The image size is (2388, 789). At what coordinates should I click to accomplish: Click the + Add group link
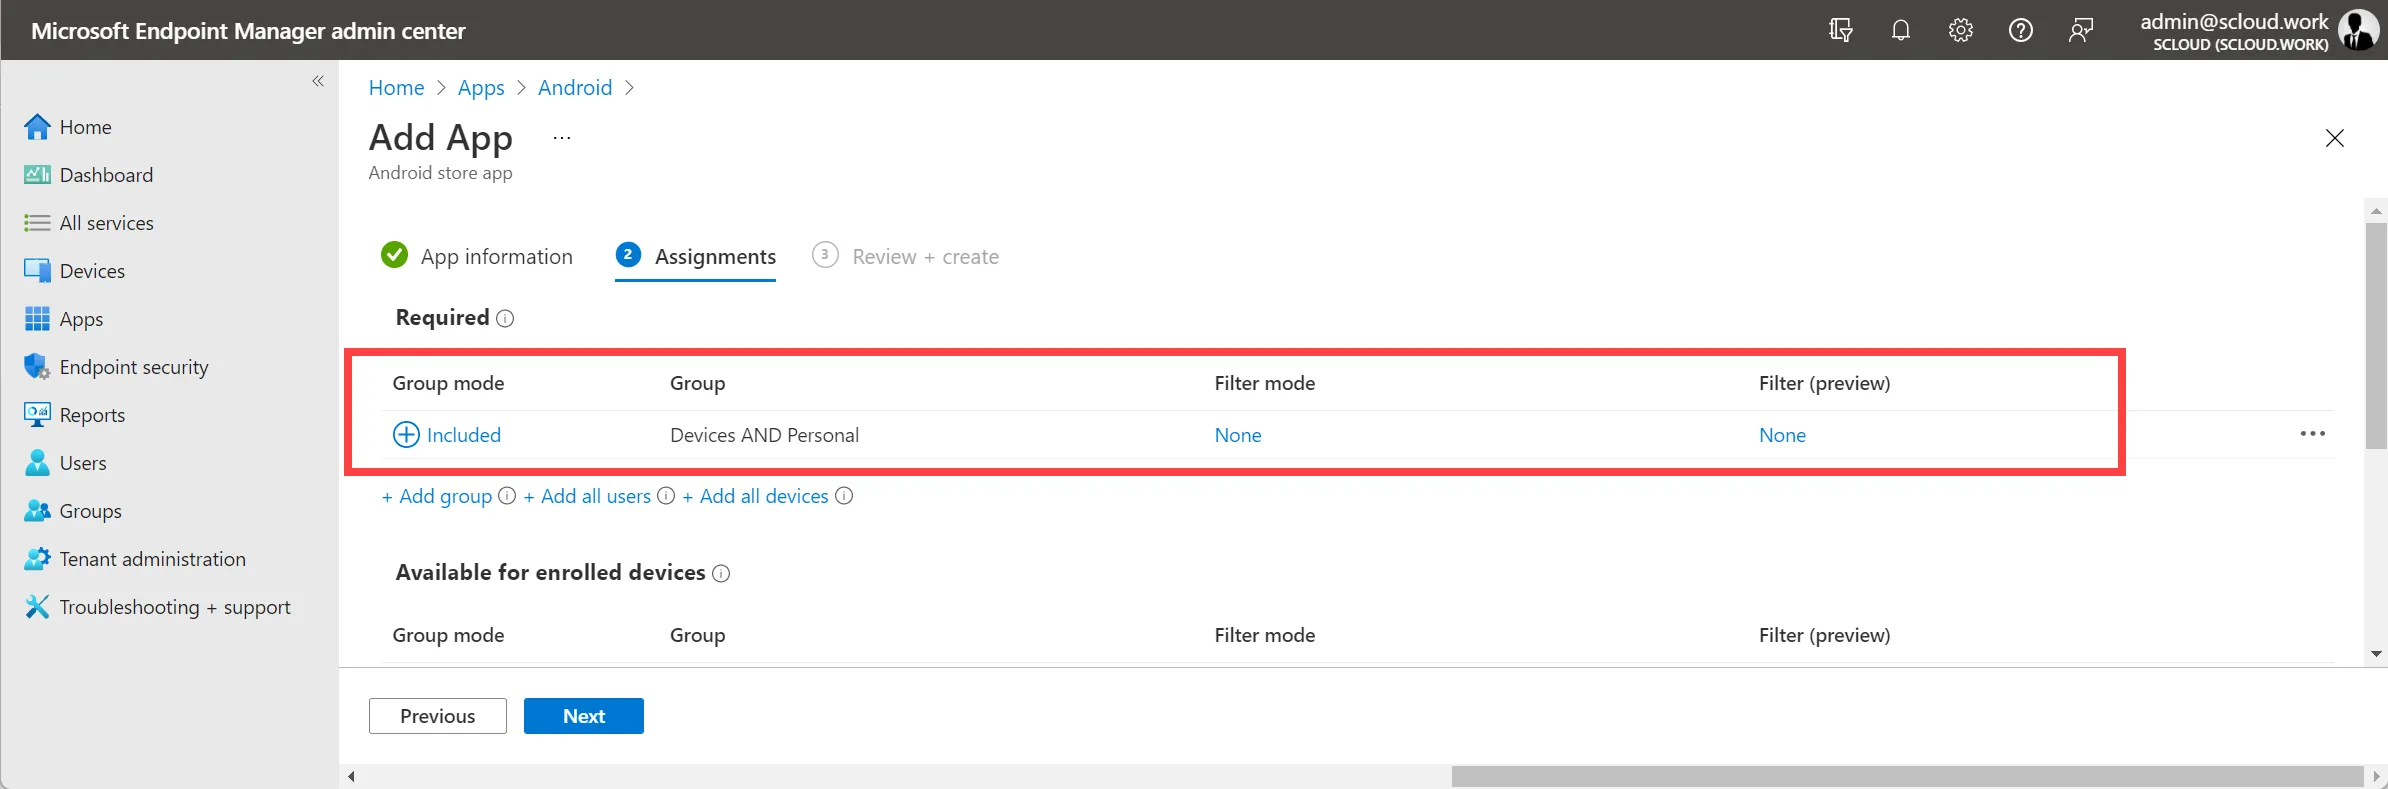437,496
